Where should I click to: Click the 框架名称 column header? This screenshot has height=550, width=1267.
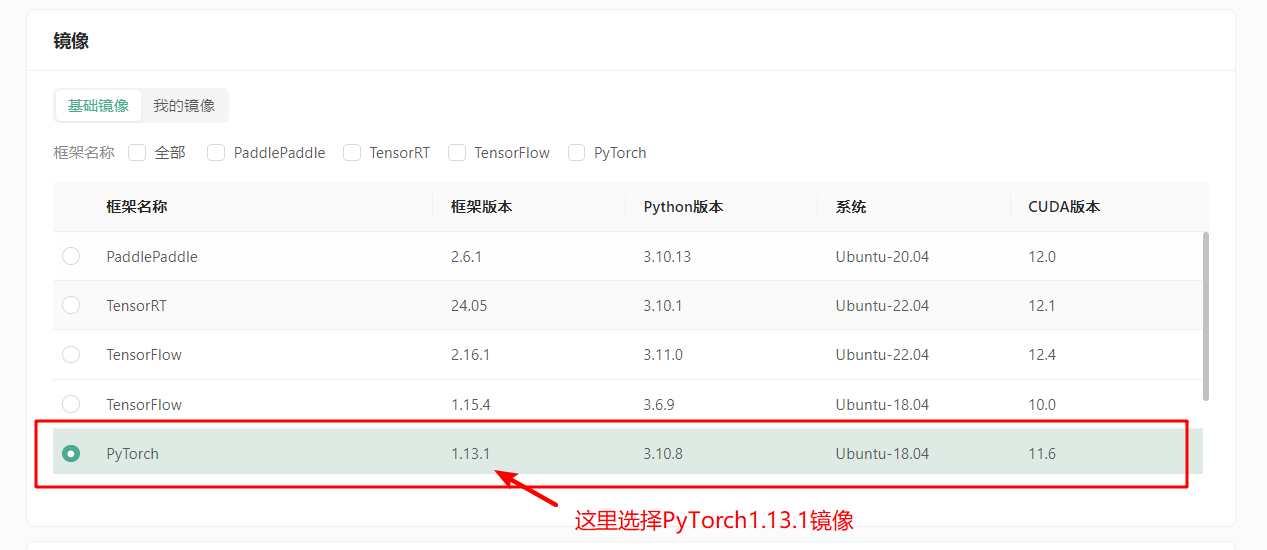pos(137,207)
